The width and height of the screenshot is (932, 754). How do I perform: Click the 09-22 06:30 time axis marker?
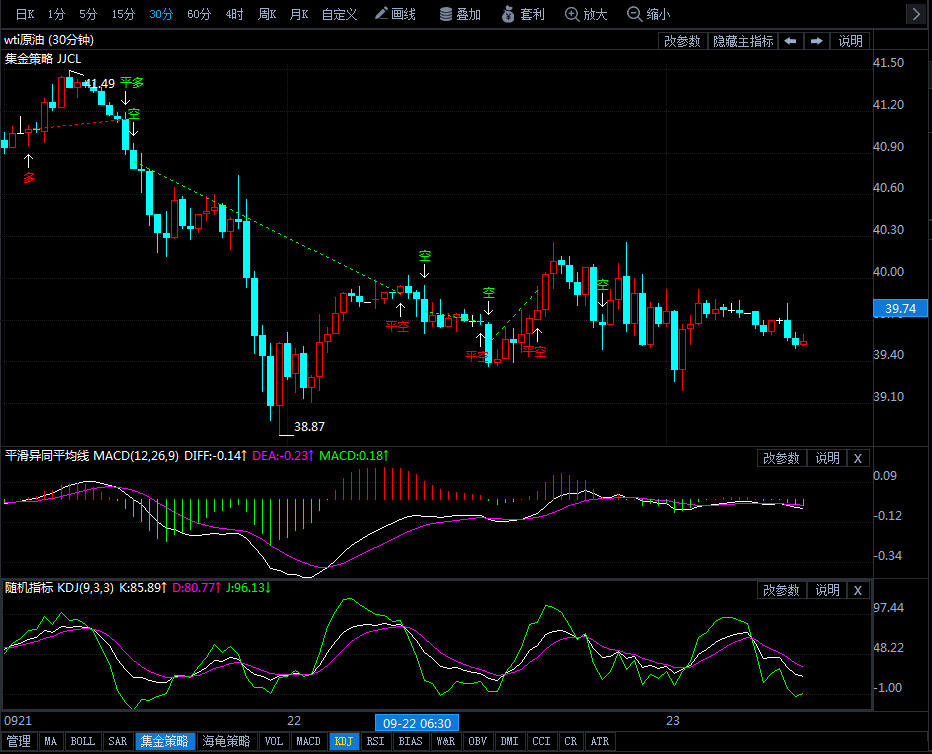[x=416, y=722]
